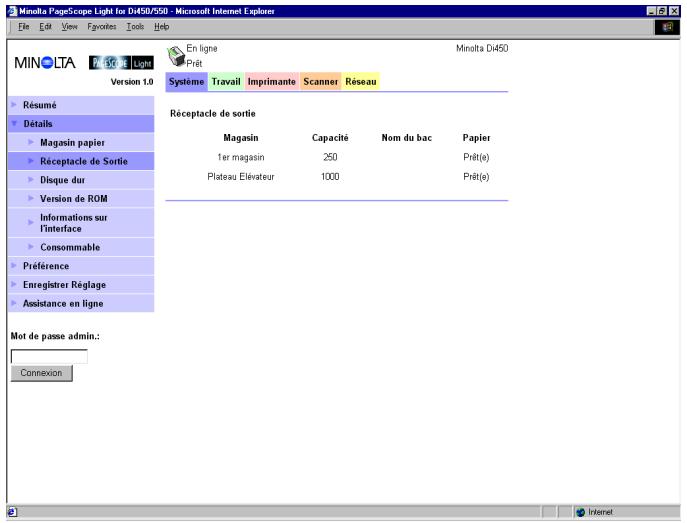Click the capacity value '250'
This screenshot has height=523, width=687.
point(330,157)
